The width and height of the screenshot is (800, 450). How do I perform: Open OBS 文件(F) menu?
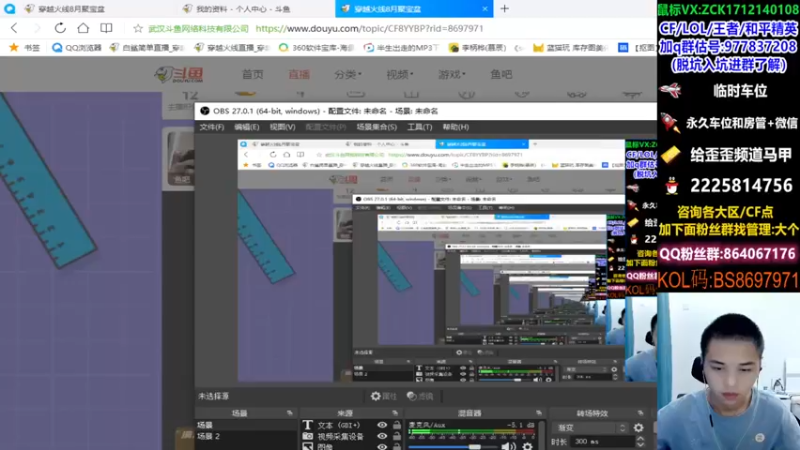(212, 127)
